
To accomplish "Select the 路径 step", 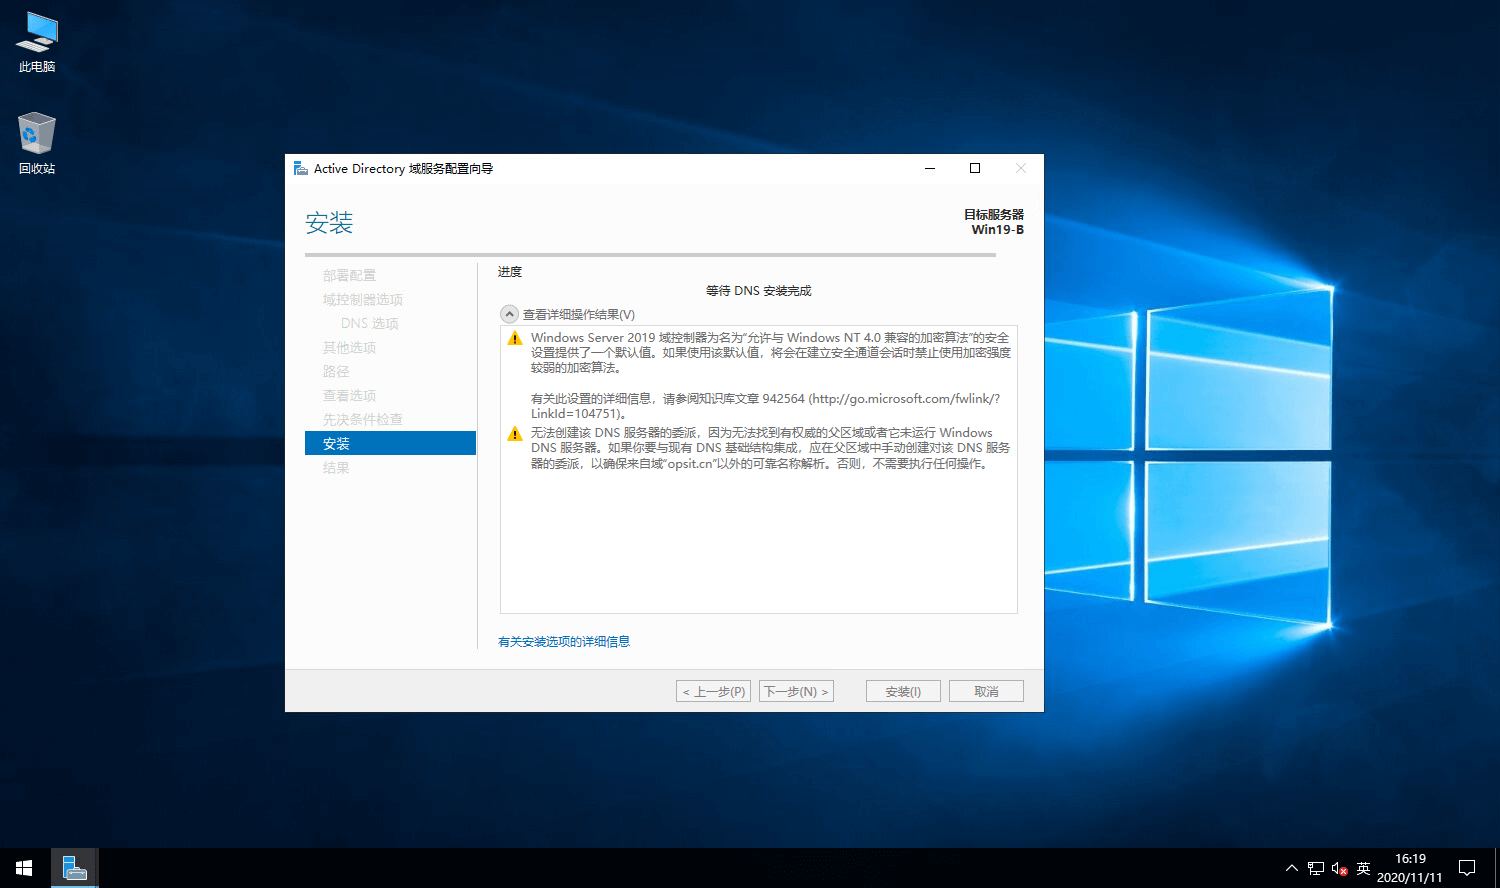I will 336,371.
